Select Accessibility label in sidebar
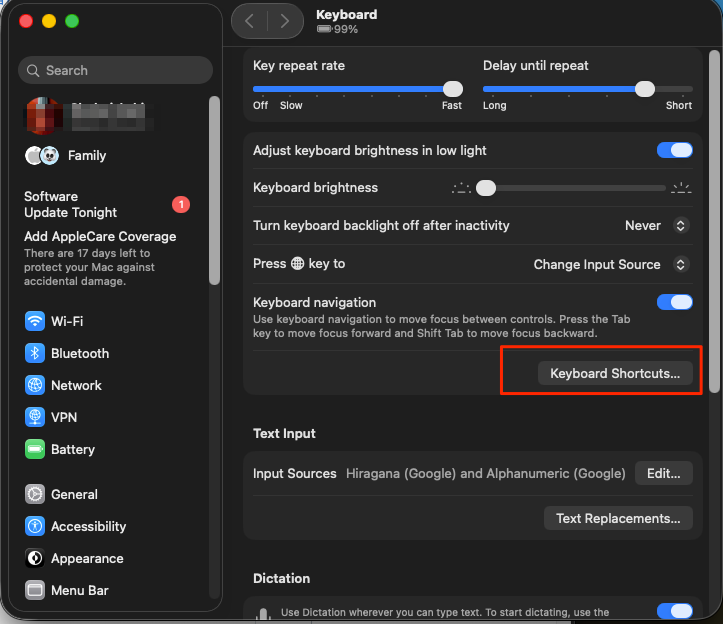723x624 pixels. (89, 526)
